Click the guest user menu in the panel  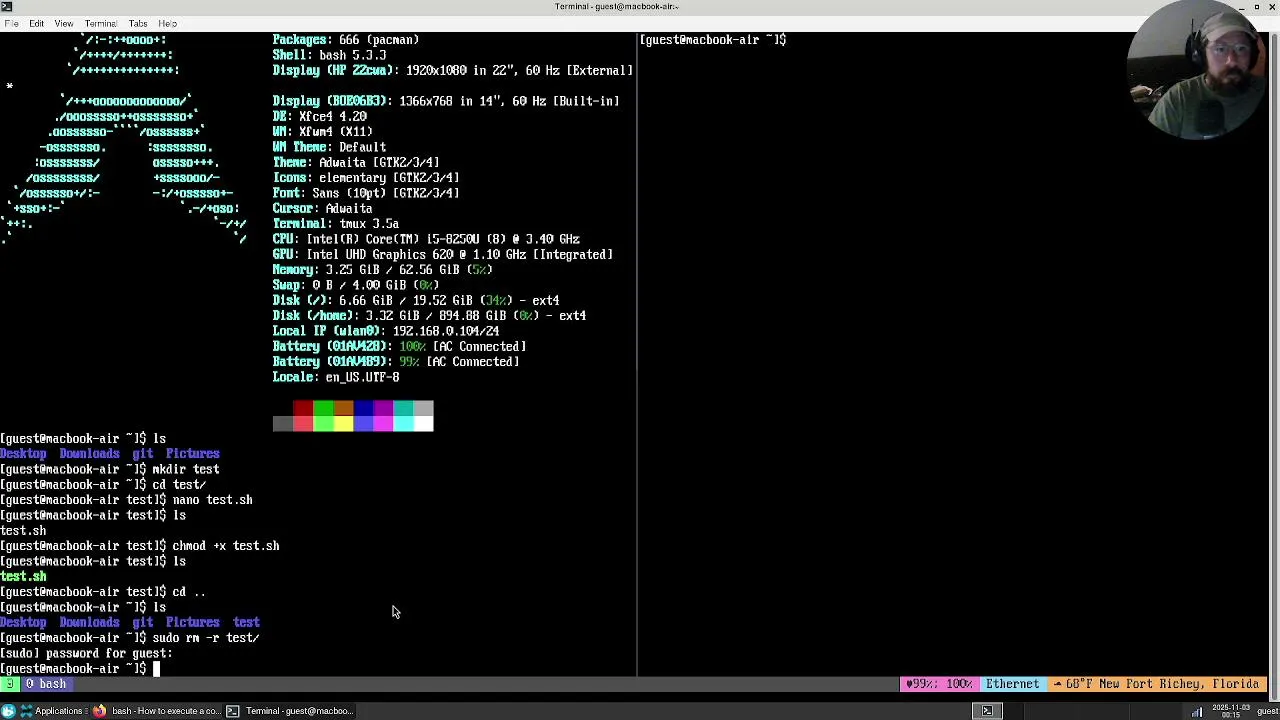[x=1268, y=711]
